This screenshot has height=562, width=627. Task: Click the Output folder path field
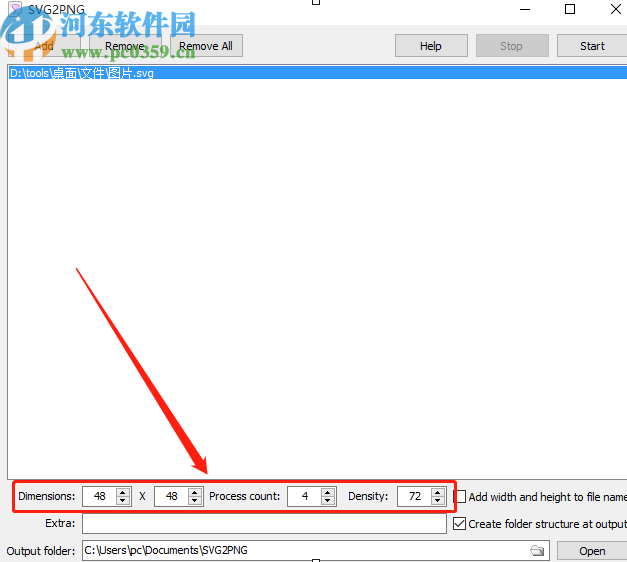[x=306, y=550]
